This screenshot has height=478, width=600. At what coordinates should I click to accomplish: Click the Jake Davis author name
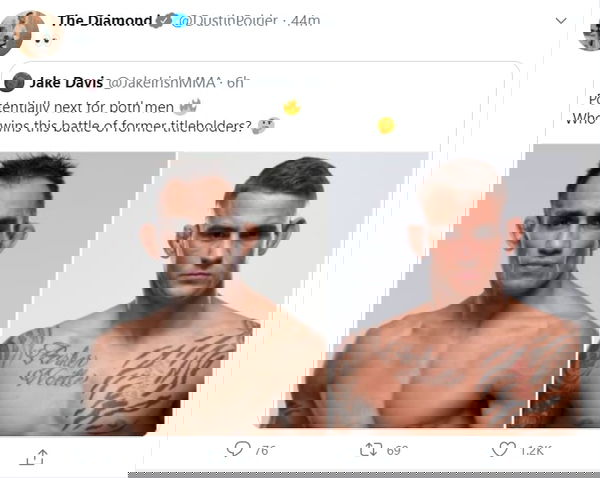click(66, 82)
